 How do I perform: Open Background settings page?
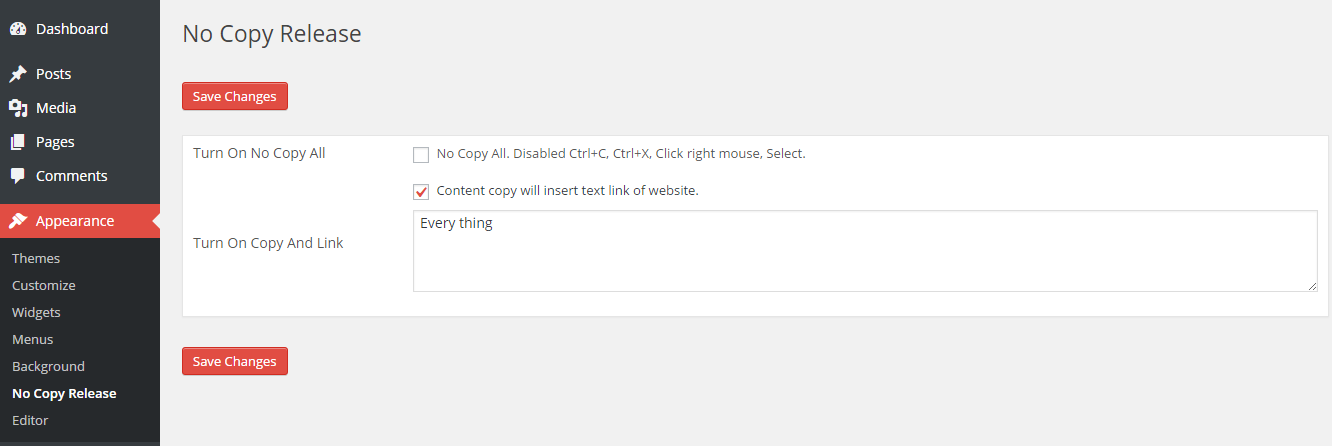[x=48, y=366]
